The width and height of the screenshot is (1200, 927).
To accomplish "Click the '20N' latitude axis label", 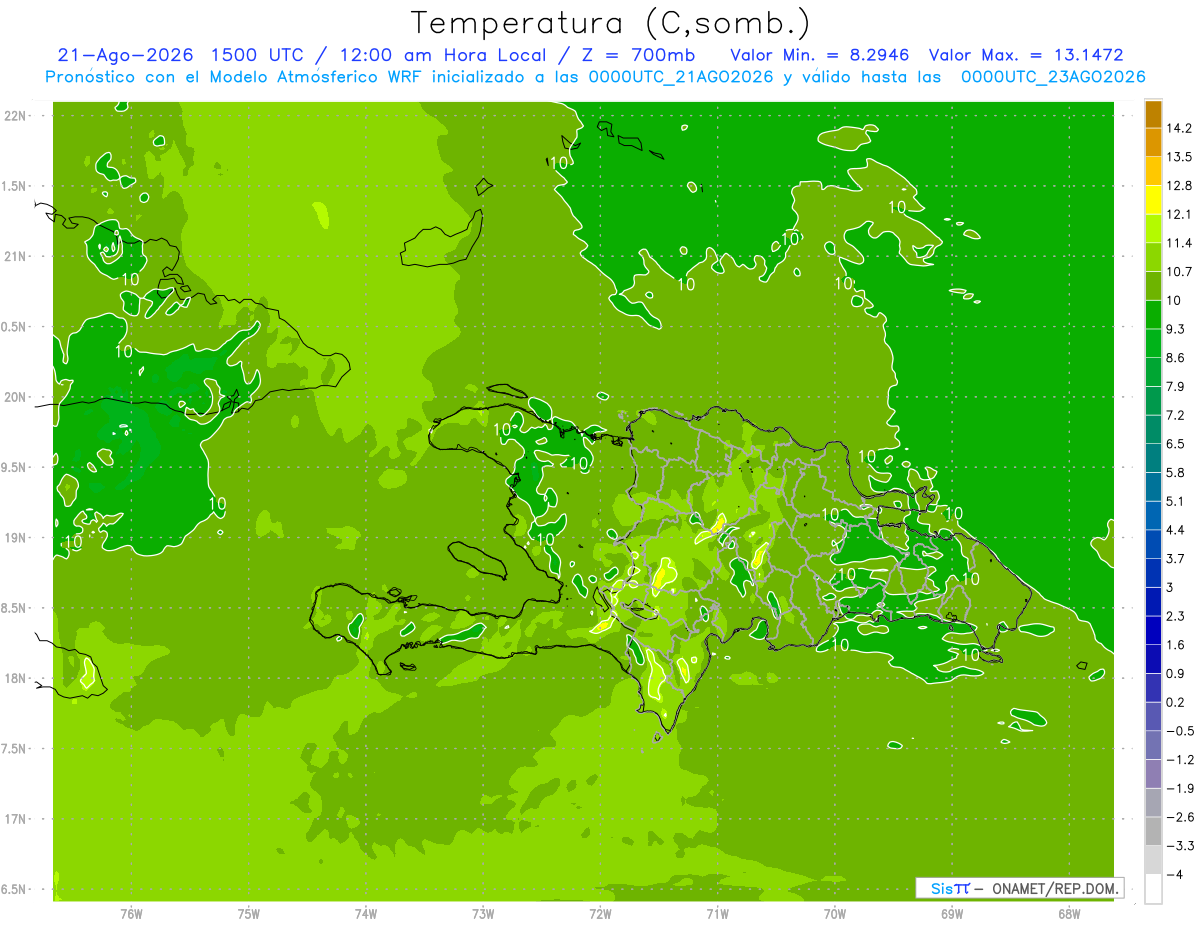I will [x=16, y=398].
